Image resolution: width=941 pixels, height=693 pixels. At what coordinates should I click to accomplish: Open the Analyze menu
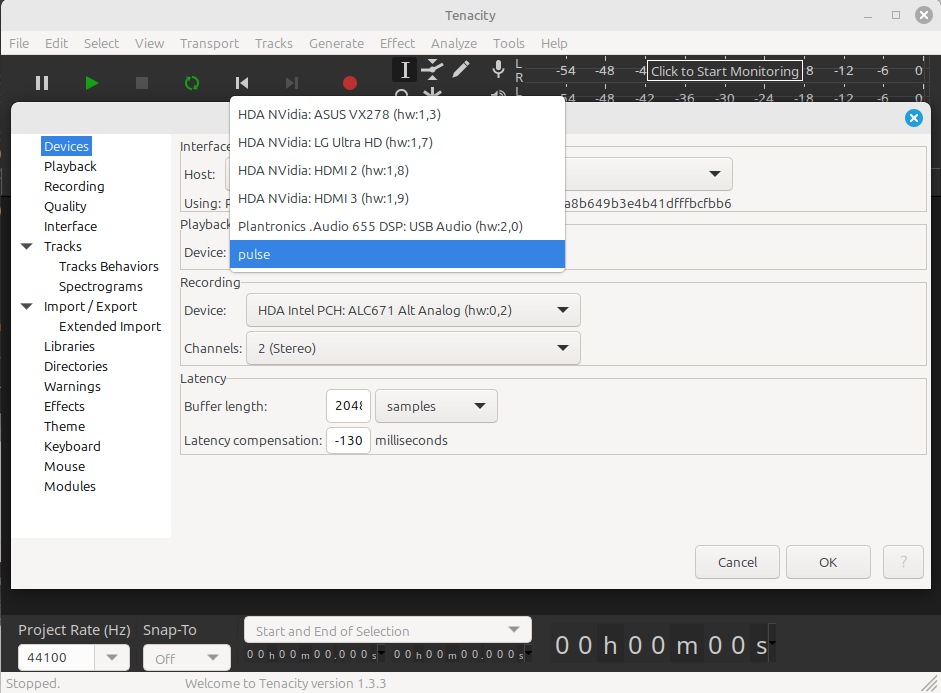pyautogui.click(x=454, y=43)
